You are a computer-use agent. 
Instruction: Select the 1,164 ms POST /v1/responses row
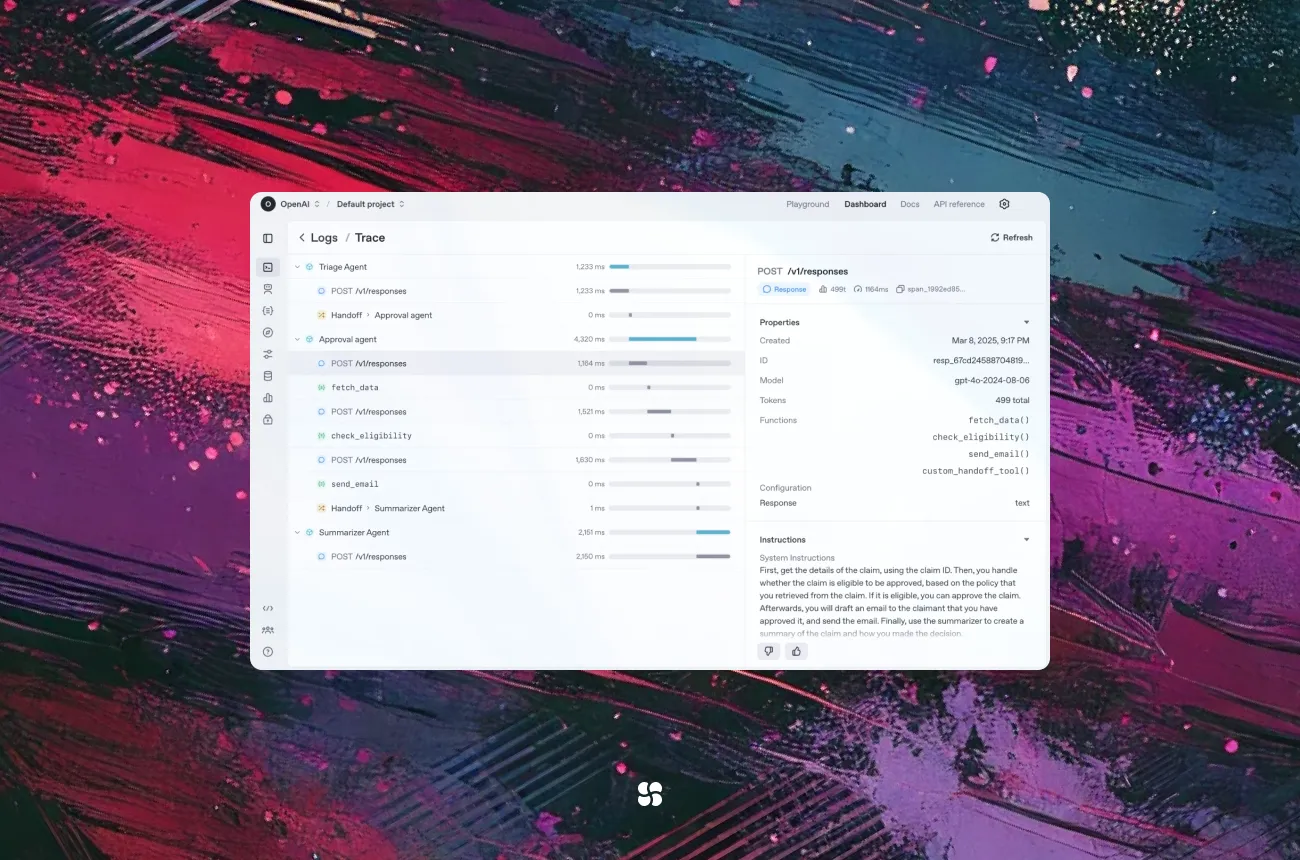516,364
